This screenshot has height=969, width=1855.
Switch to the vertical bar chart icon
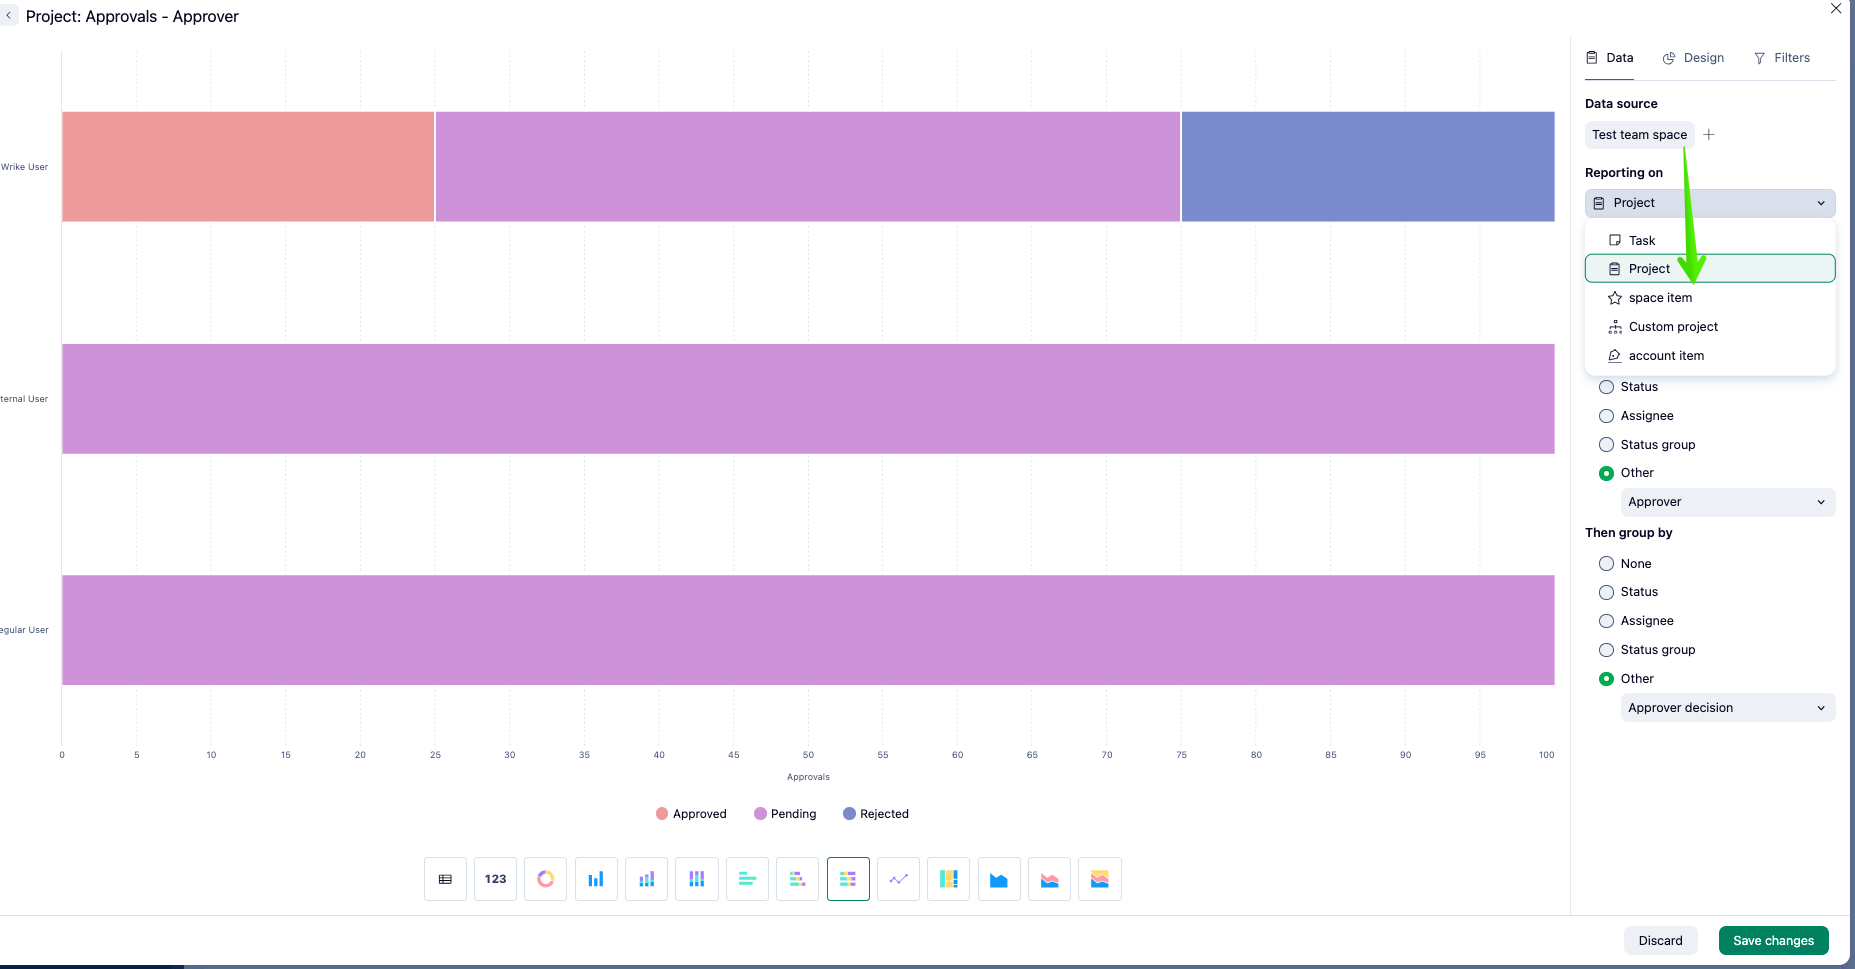coord(596,878)
